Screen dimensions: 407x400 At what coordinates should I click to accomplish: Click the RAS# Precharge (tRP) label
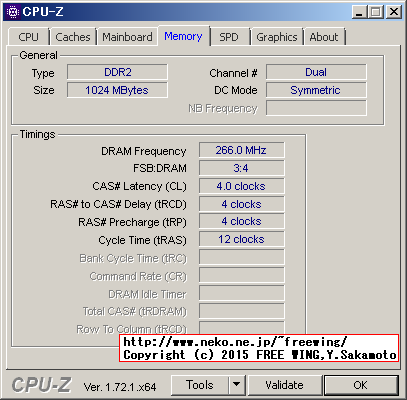coord(132,222)
